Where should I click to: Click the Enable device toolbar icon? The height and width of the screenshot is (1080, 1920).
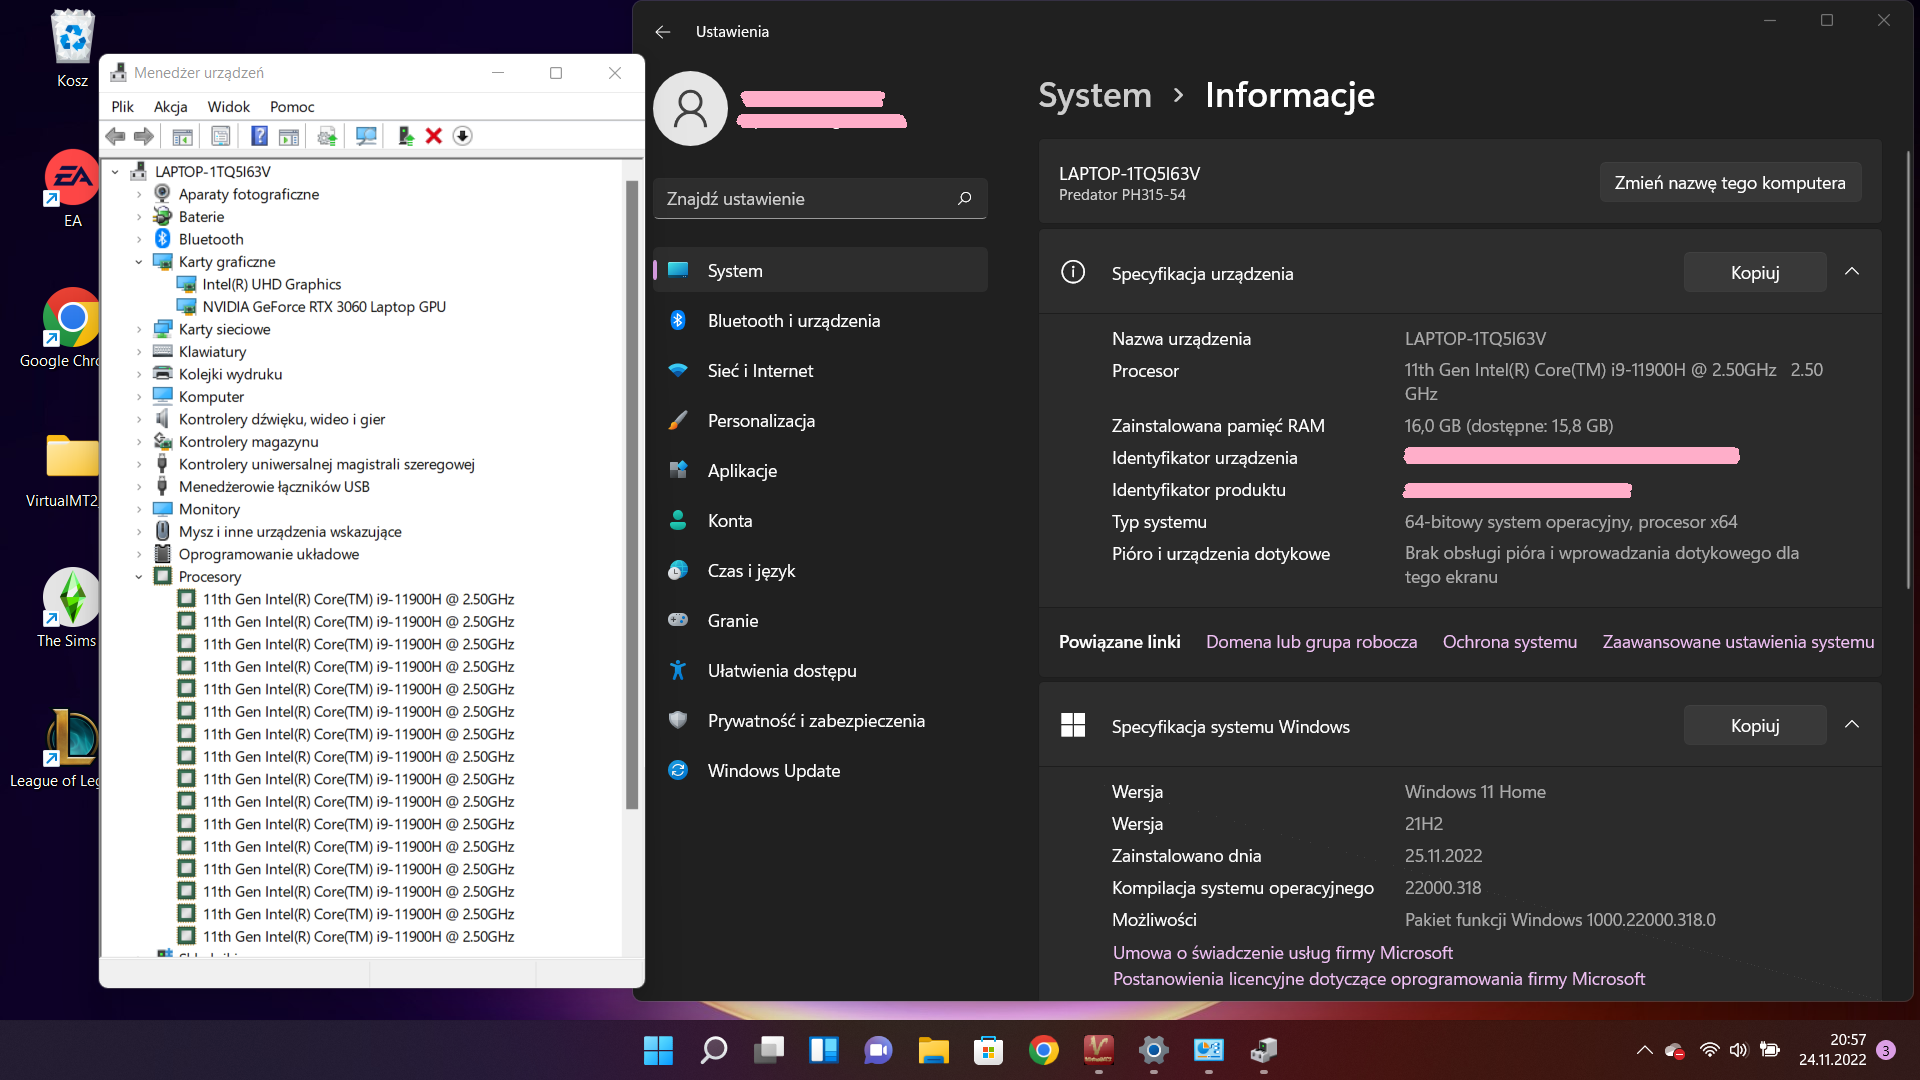[x=405, y=136]
